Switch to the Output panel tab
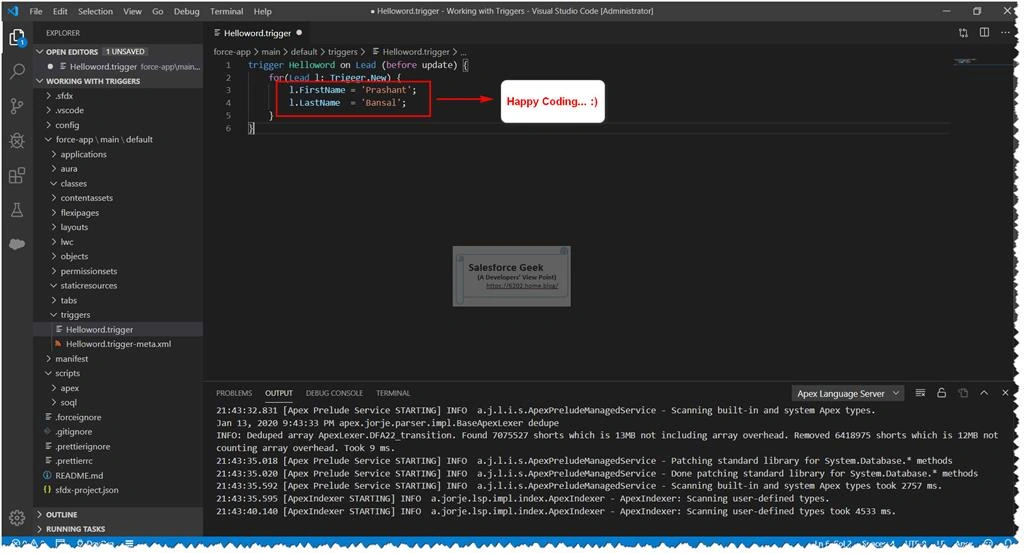This screenshot has width=1024, height=553. [279, 393]
